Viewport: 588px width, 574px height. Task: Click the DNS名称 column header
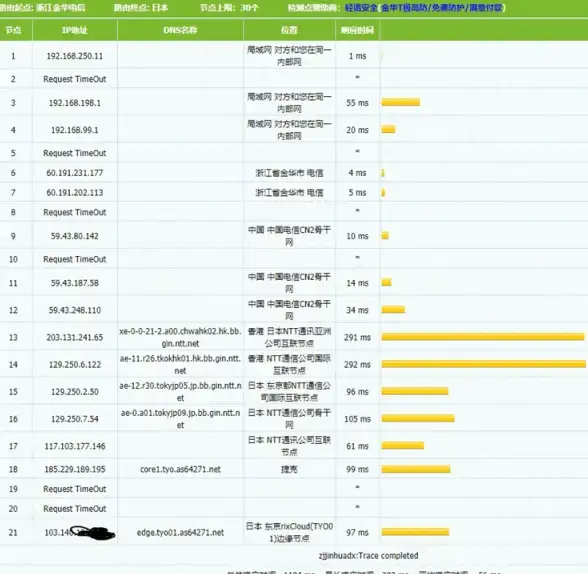click(180, 30)
